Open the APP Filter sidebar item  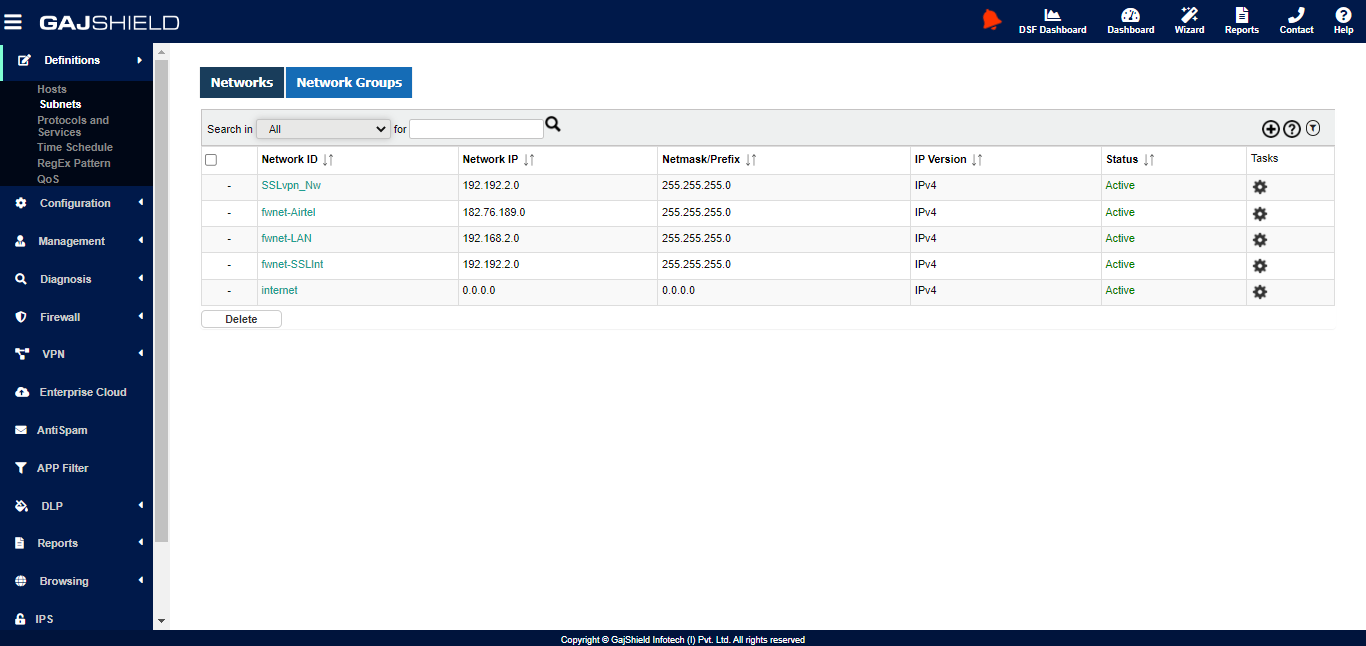(76, 468)
